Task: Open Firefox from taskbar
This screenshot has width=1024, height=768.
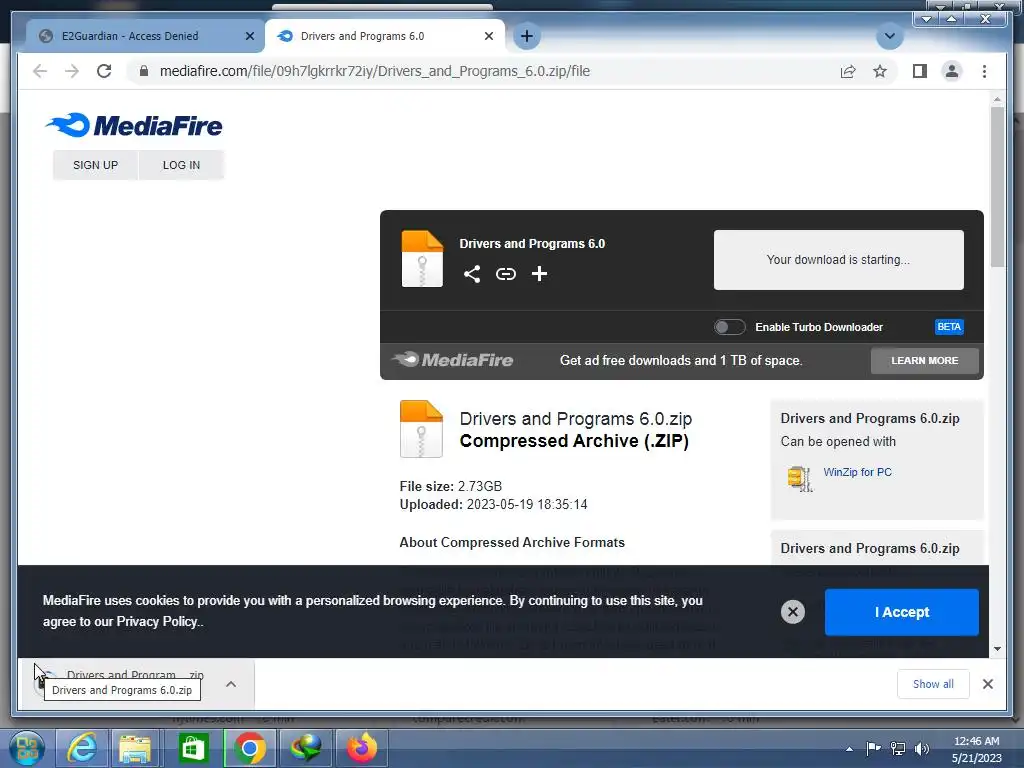Action: (x=361, y=748)
